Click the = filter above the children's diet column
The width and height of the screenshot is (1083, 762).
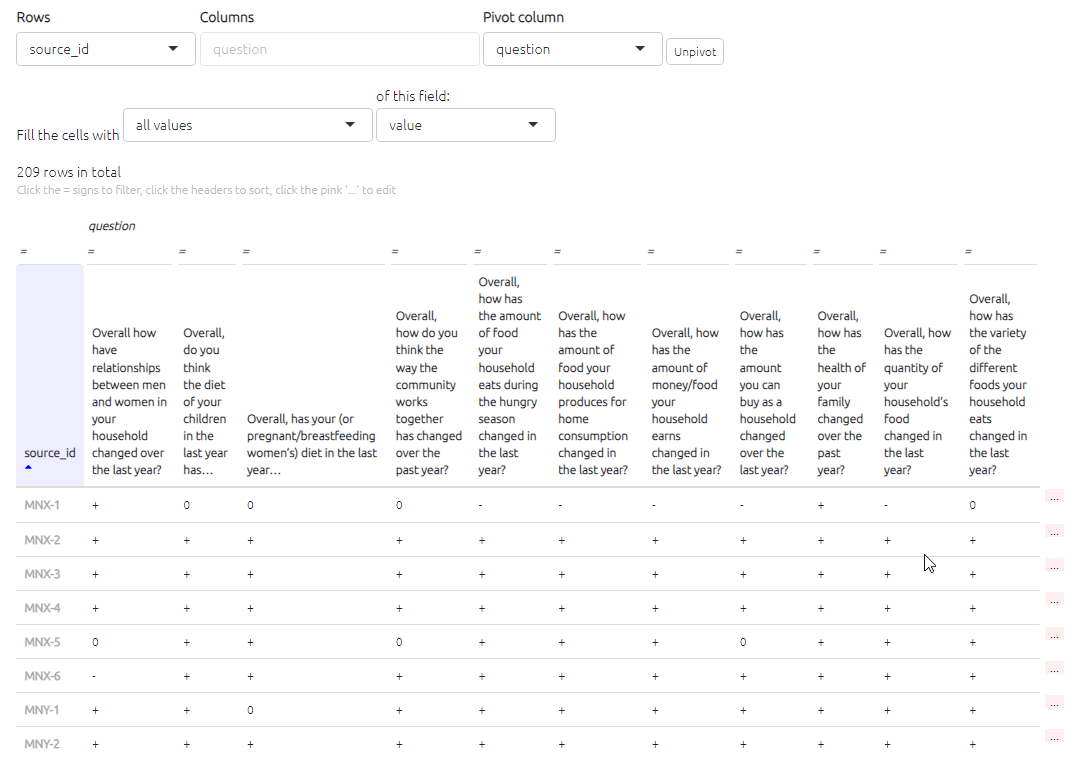[x=182, y=252]
